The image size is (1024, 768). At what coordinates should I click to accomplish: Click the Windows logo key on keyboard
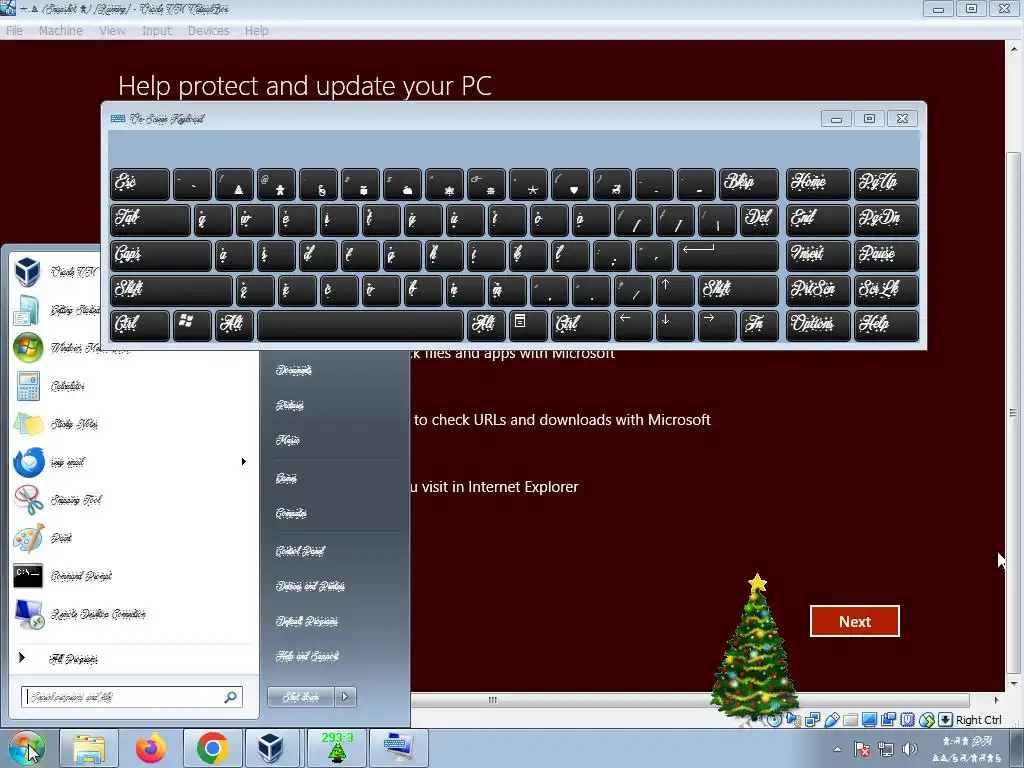(x=192, y=325)
